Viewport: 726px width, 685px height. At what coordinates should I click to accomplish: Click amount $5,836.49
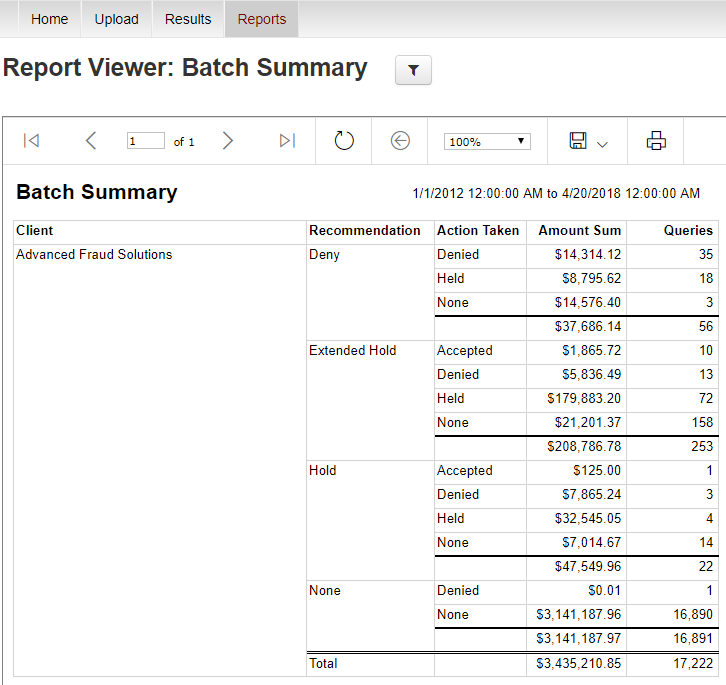pos(591,374)
